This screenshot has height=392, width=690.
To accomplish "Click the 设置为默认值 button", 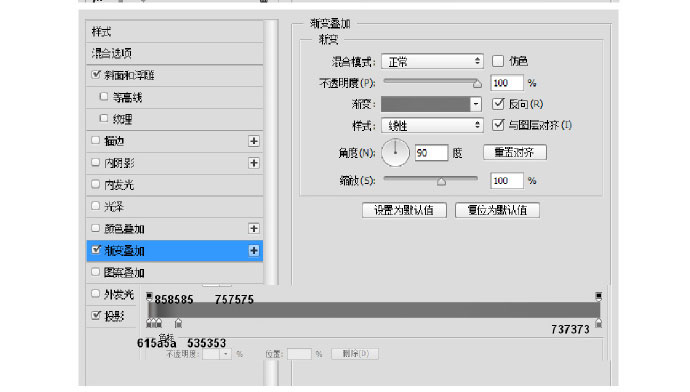I will point(404,210).
